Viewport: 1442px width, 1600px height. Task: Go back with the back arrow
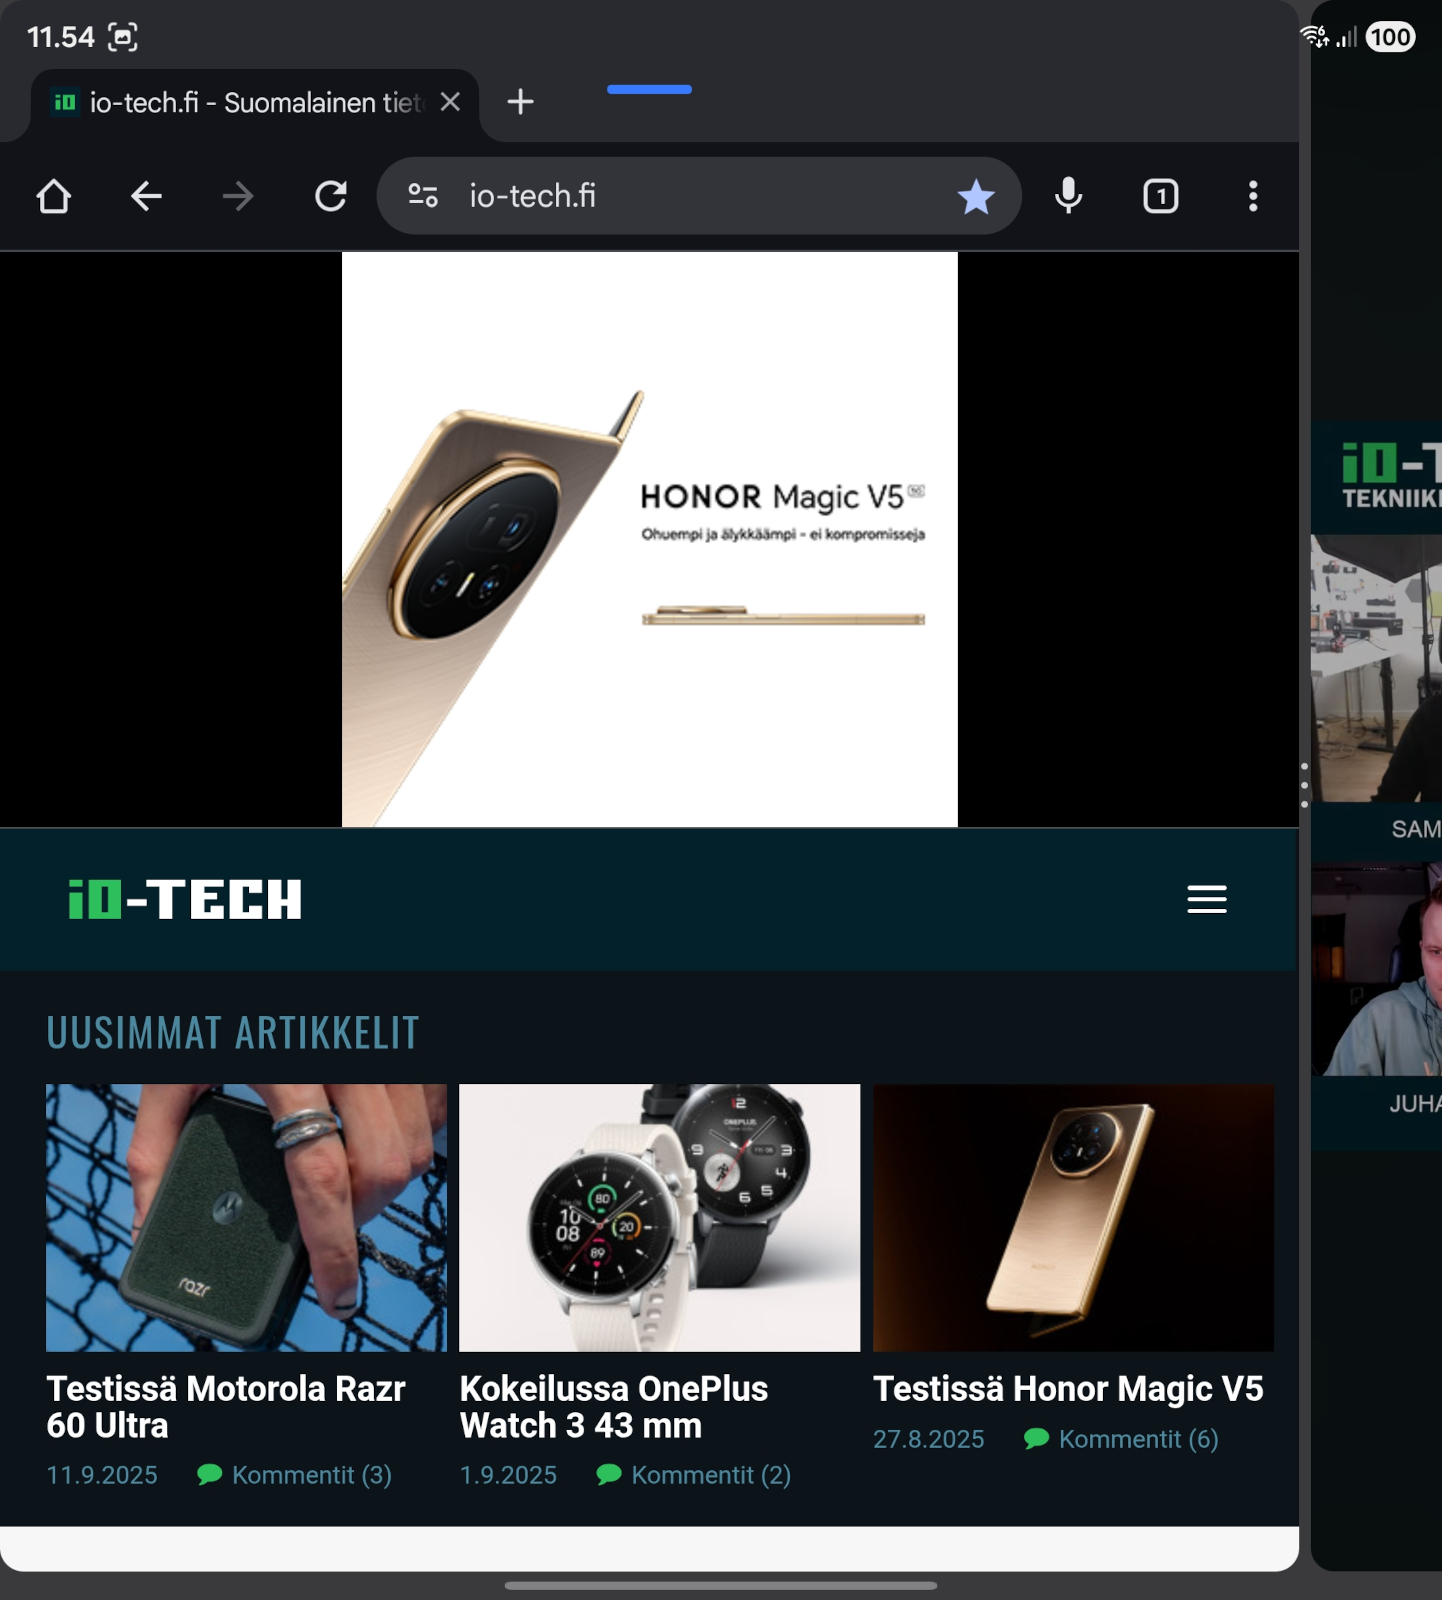pyautogui.click(x=146, y=196)
